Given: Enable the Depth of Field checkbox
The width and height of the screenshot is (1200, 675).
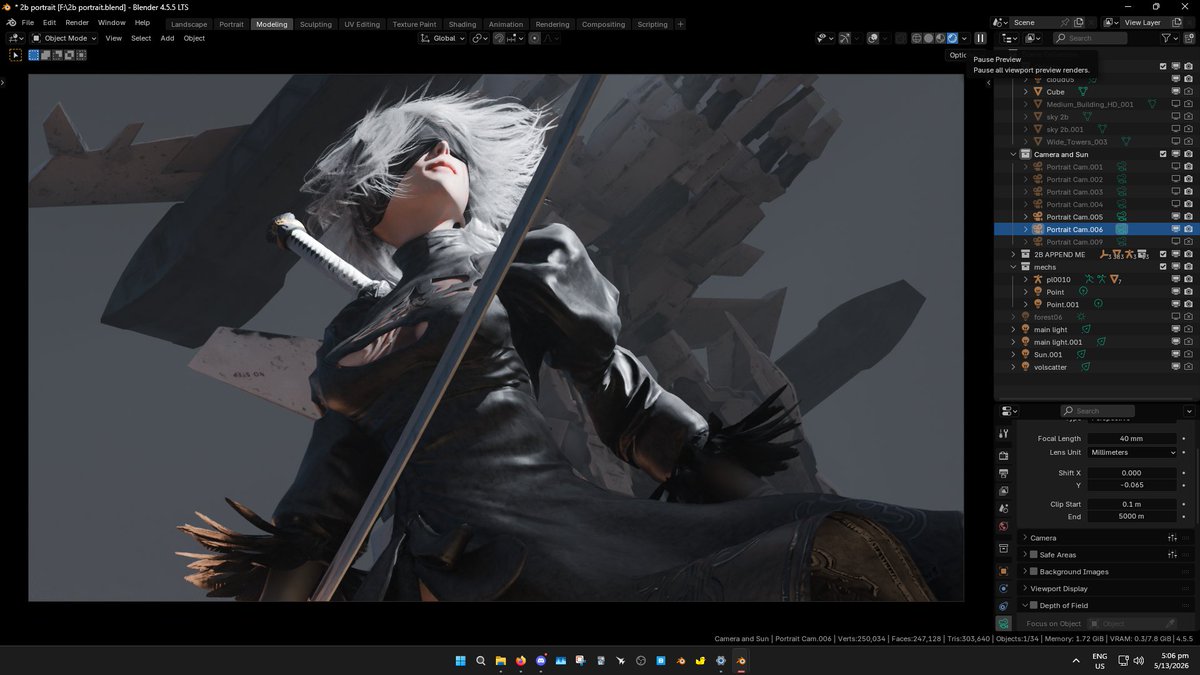Looking at the screenshot, I should [x=1034, y=605].
